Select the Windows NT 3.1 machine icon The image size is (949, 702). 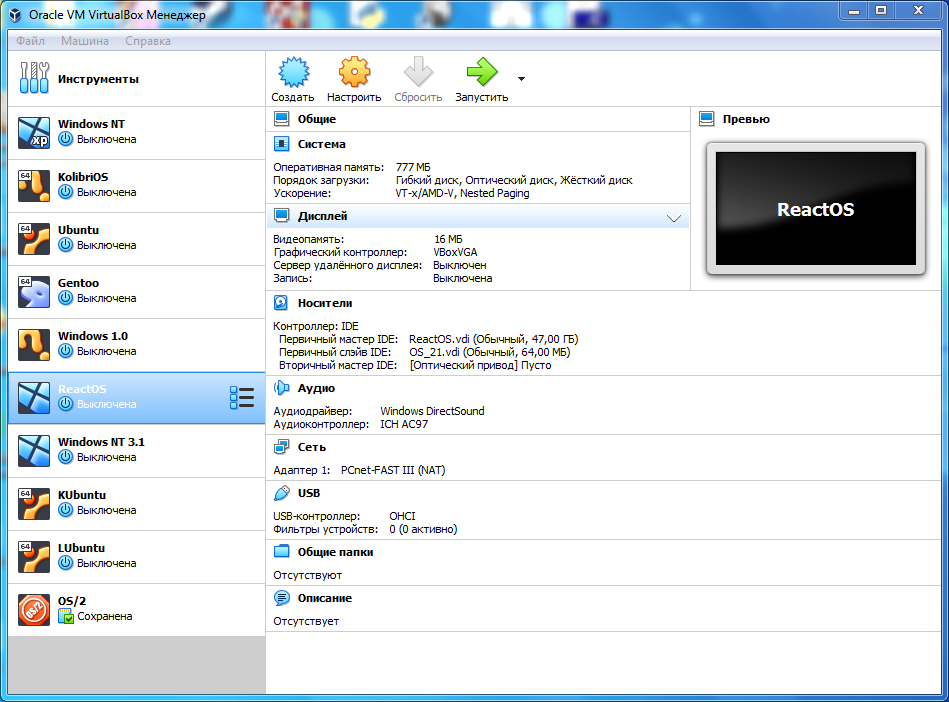click(34, 450)
